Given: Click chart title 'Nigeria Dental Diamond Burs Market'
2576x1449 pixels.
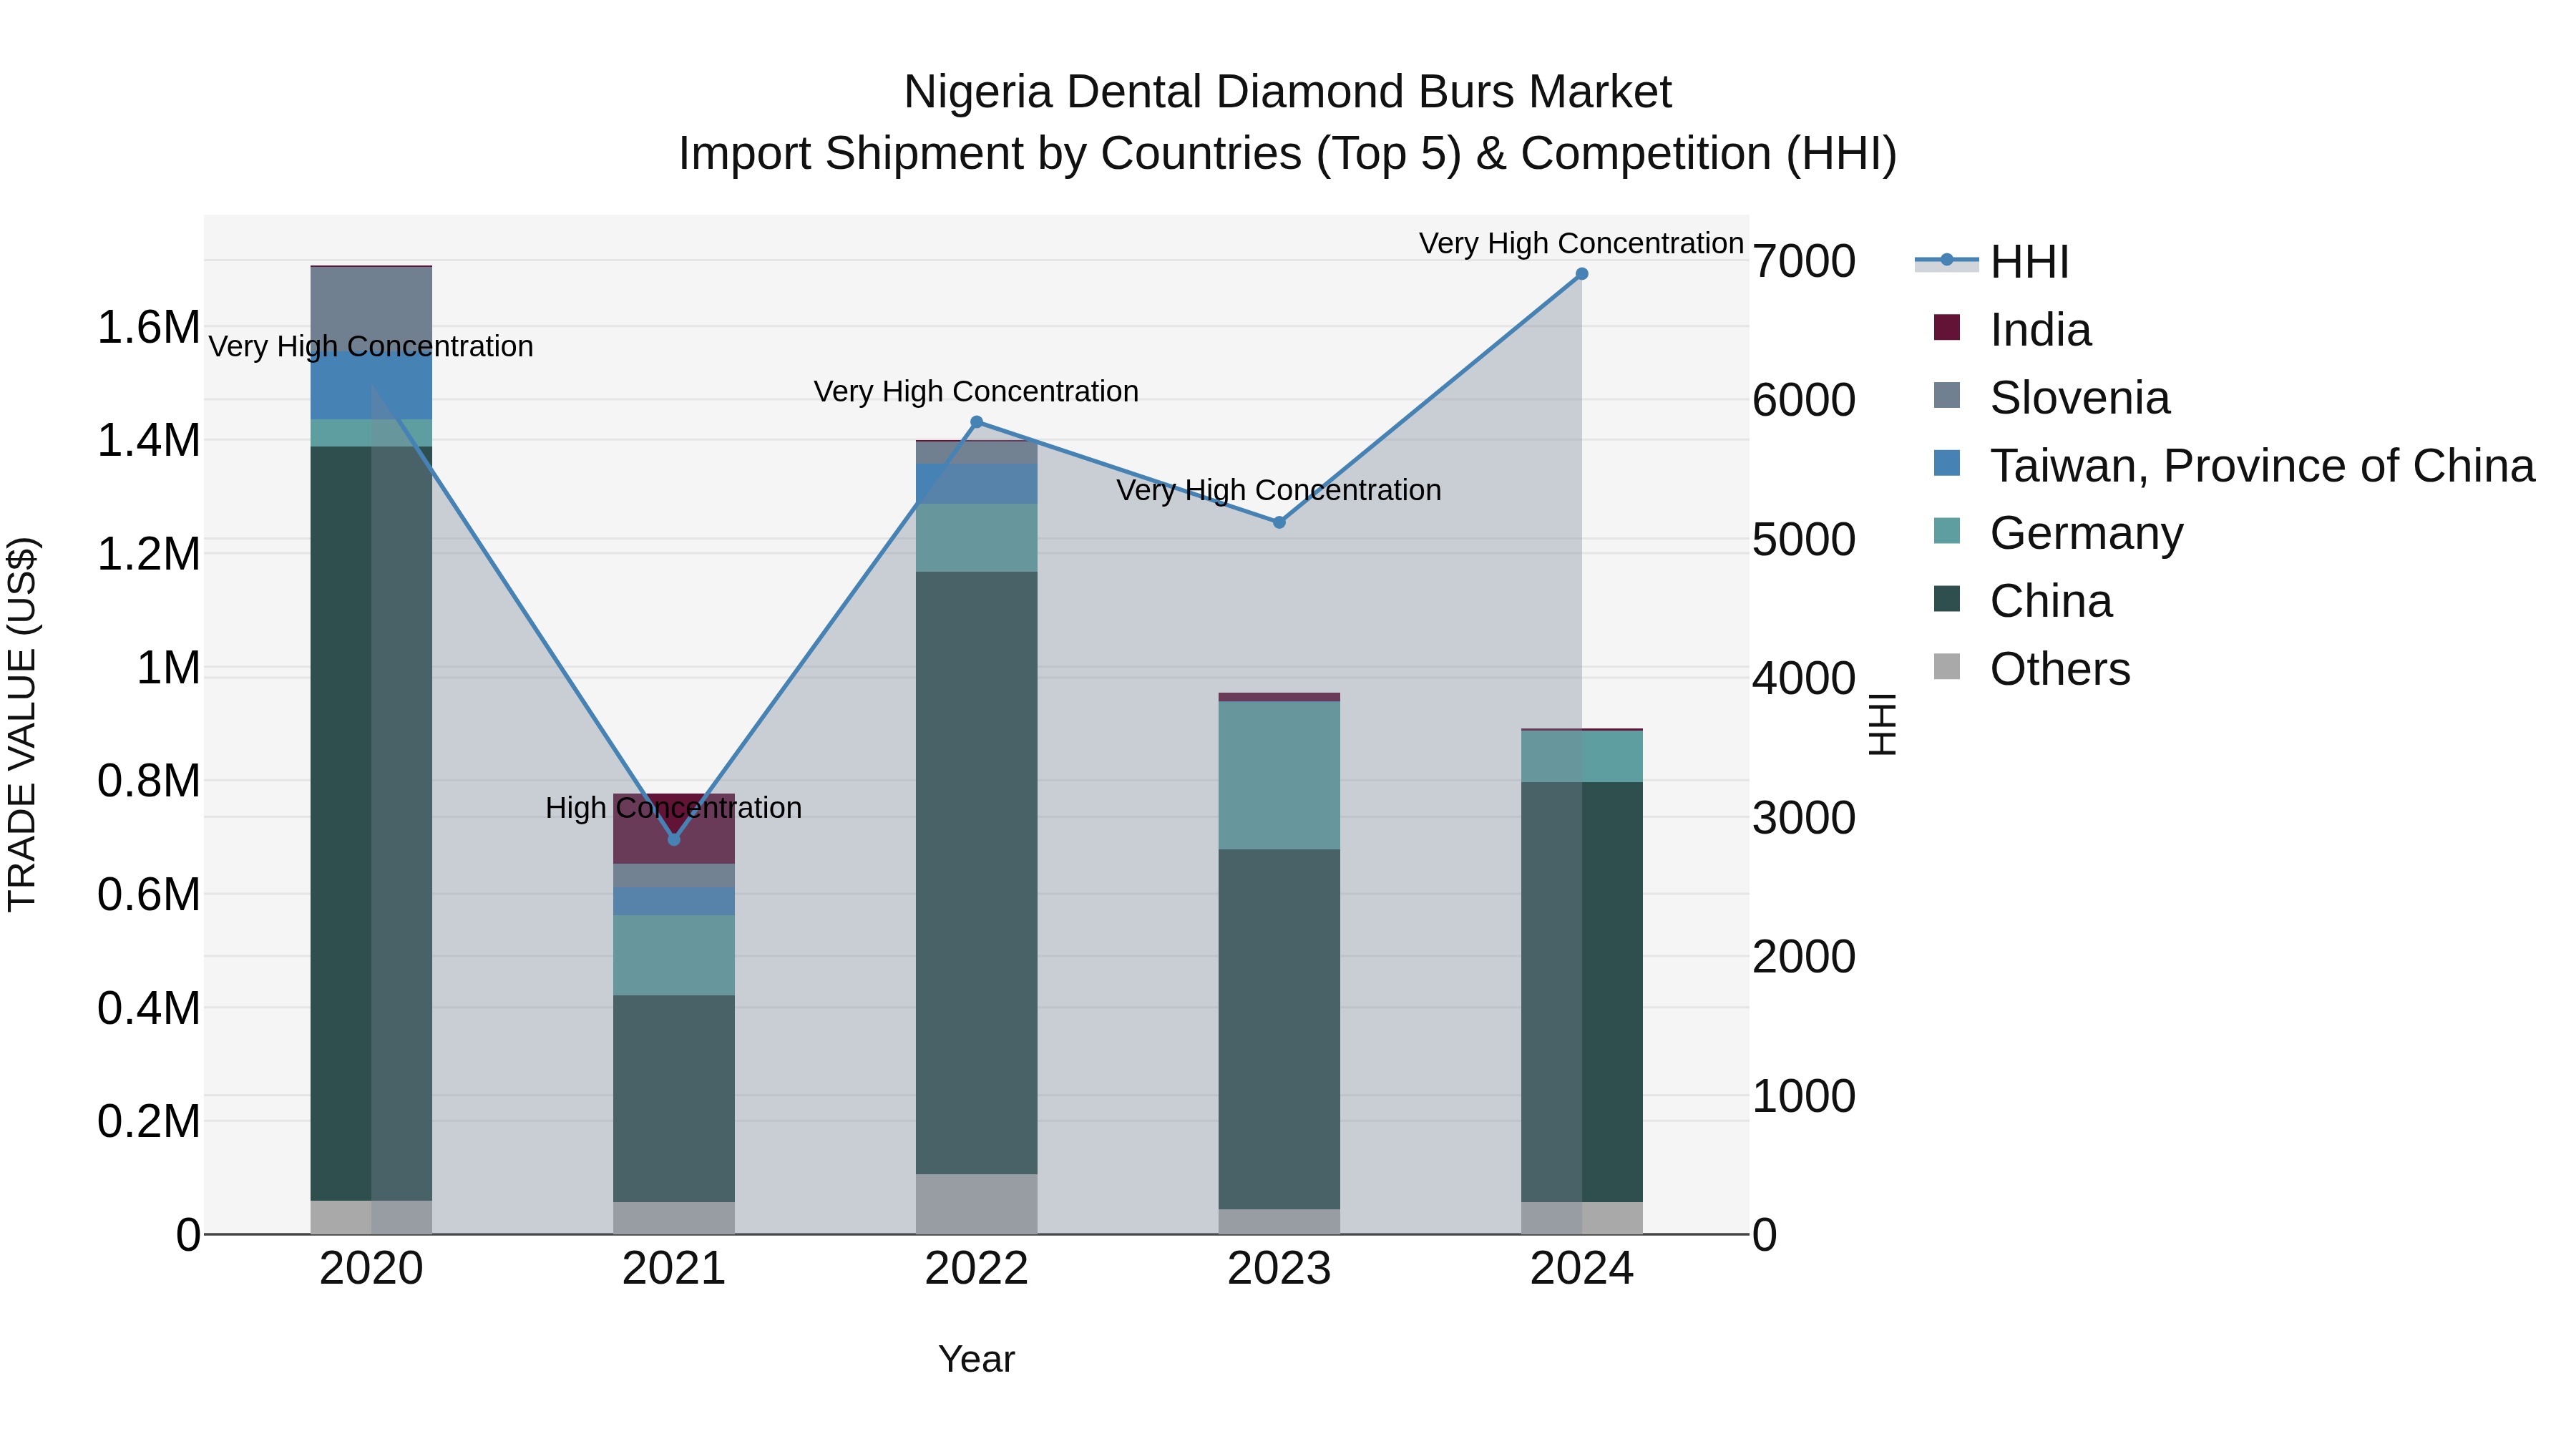Looking at the screenshot, I should pos(1288,92).
